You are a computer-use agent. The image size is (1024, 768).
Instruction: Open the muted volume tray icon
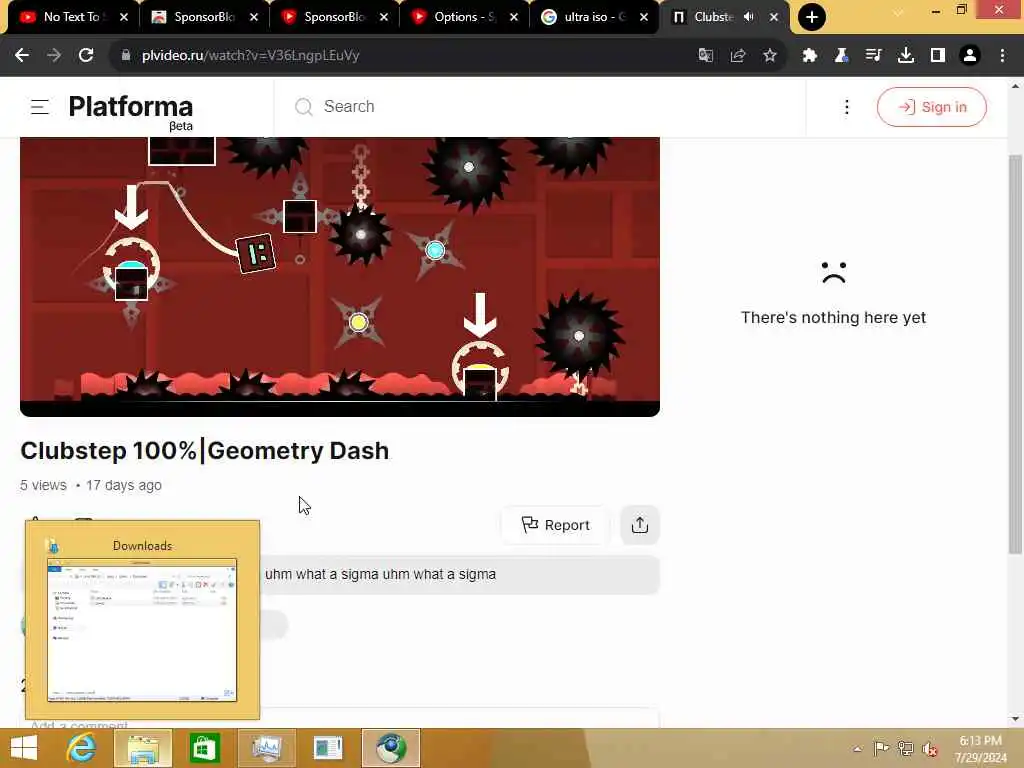(929, 749)
